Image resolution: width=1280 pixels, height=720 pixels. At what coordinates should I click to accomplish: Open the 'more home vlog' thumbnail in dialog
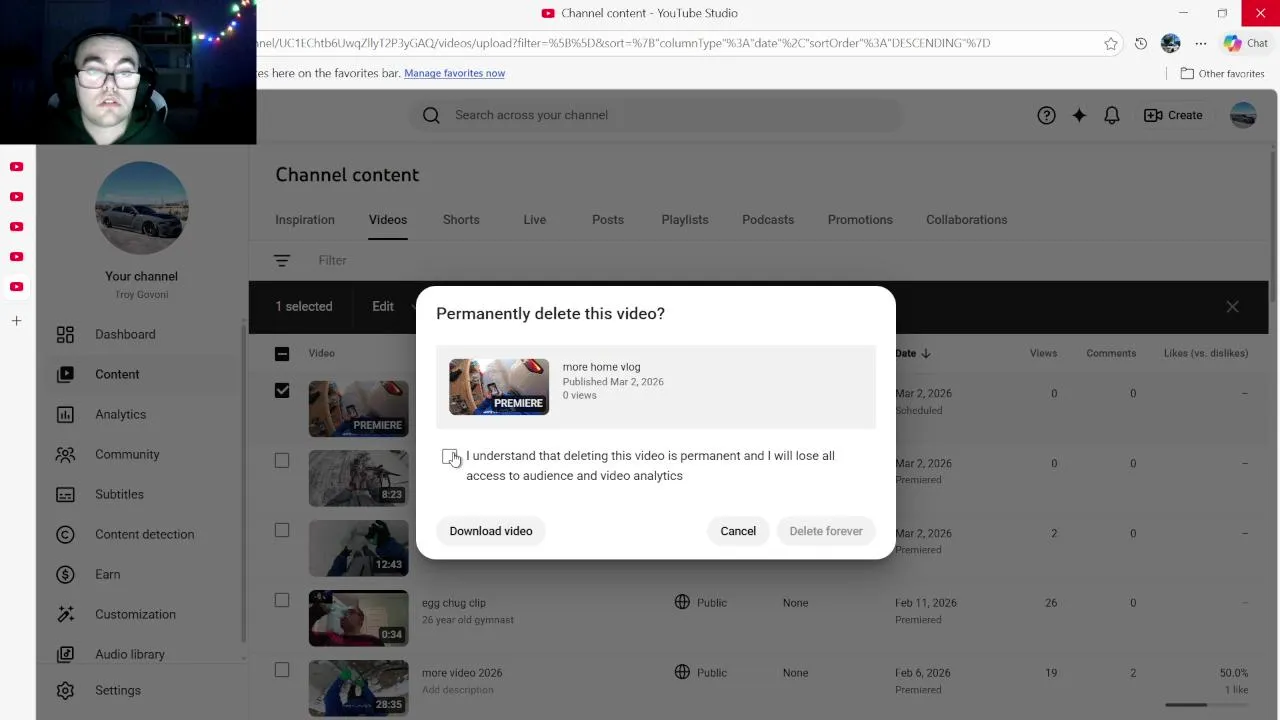499,387
